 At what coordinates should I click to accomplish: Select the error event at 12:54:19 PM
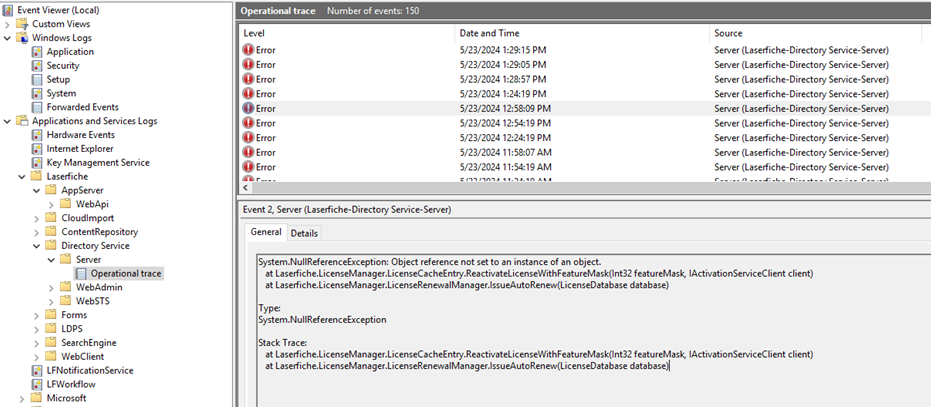585,123
